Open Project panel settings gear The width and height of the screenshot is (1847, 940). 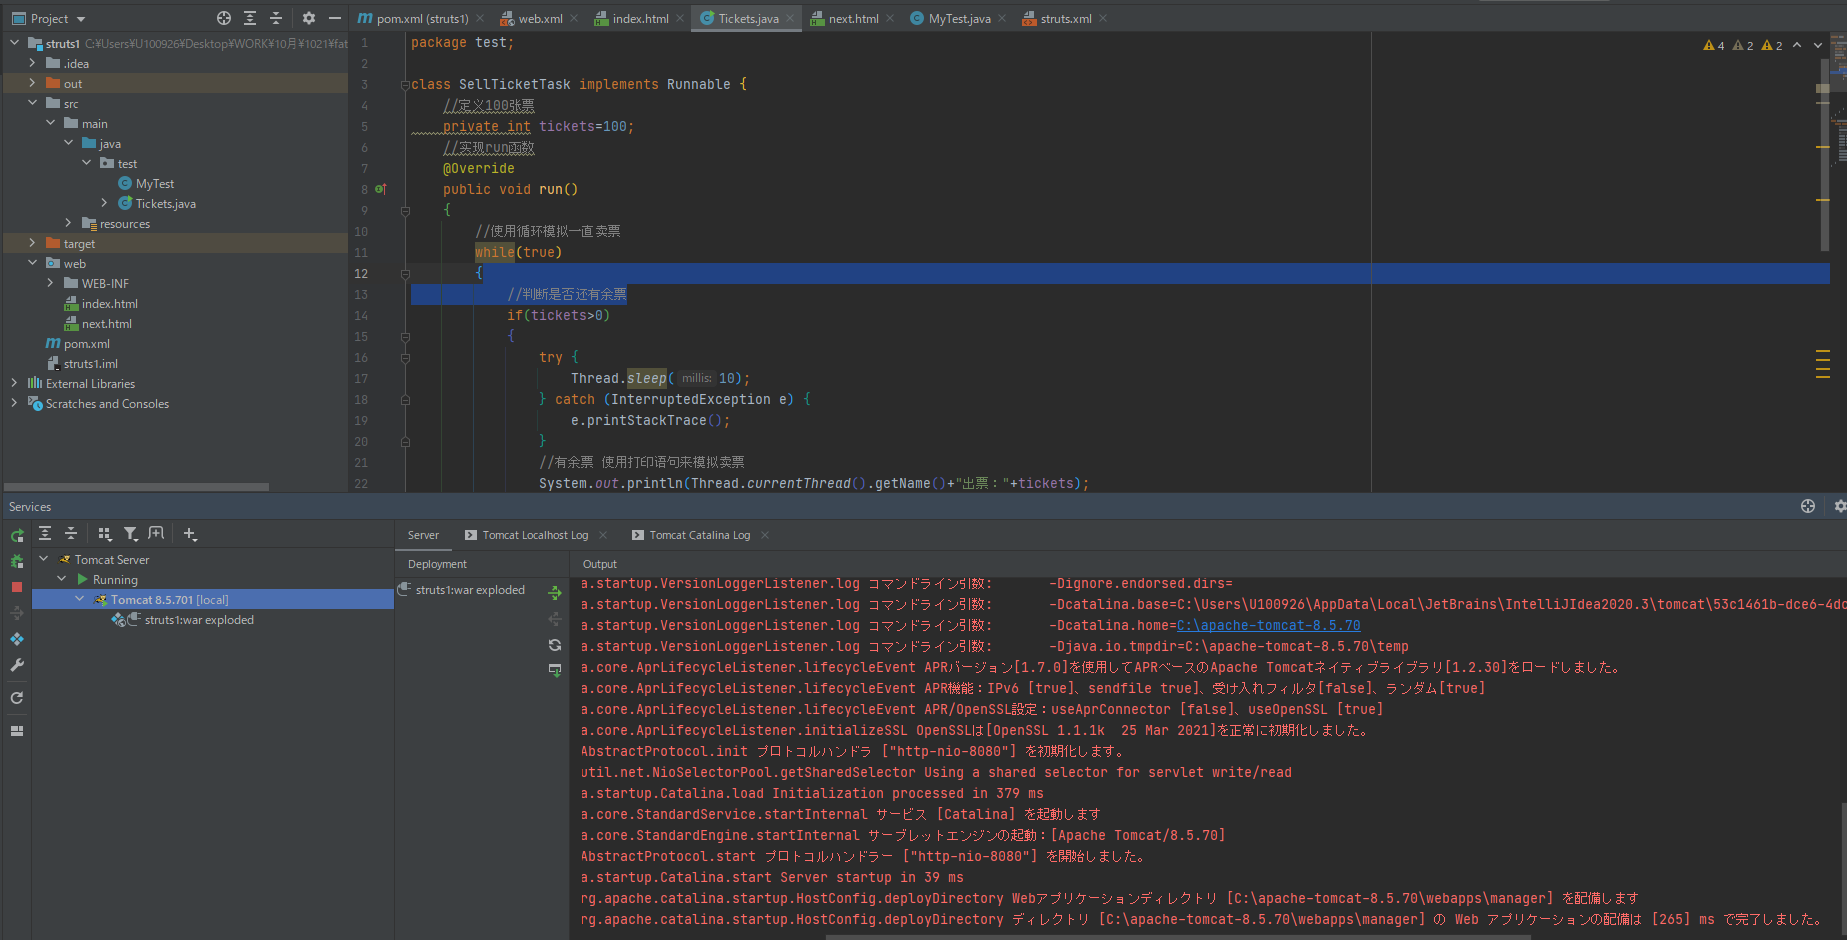coord(309,18)
